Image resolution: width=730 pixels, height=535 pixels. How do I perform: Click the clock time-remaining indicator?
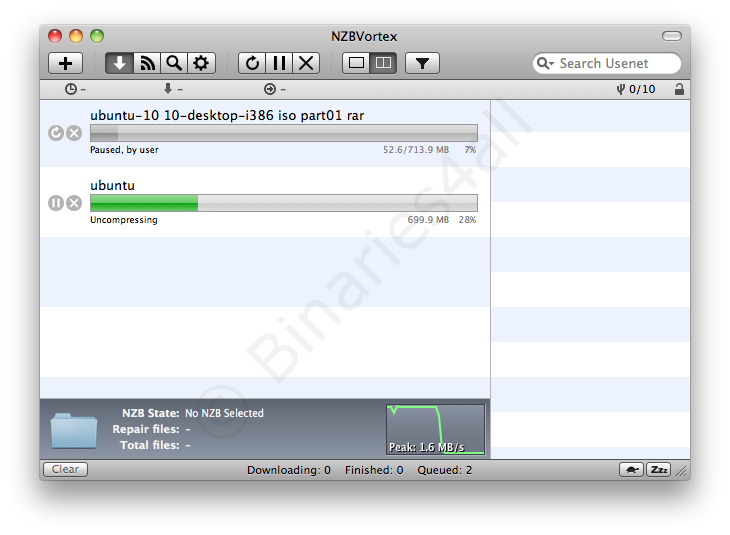click(x=71, y=89)
